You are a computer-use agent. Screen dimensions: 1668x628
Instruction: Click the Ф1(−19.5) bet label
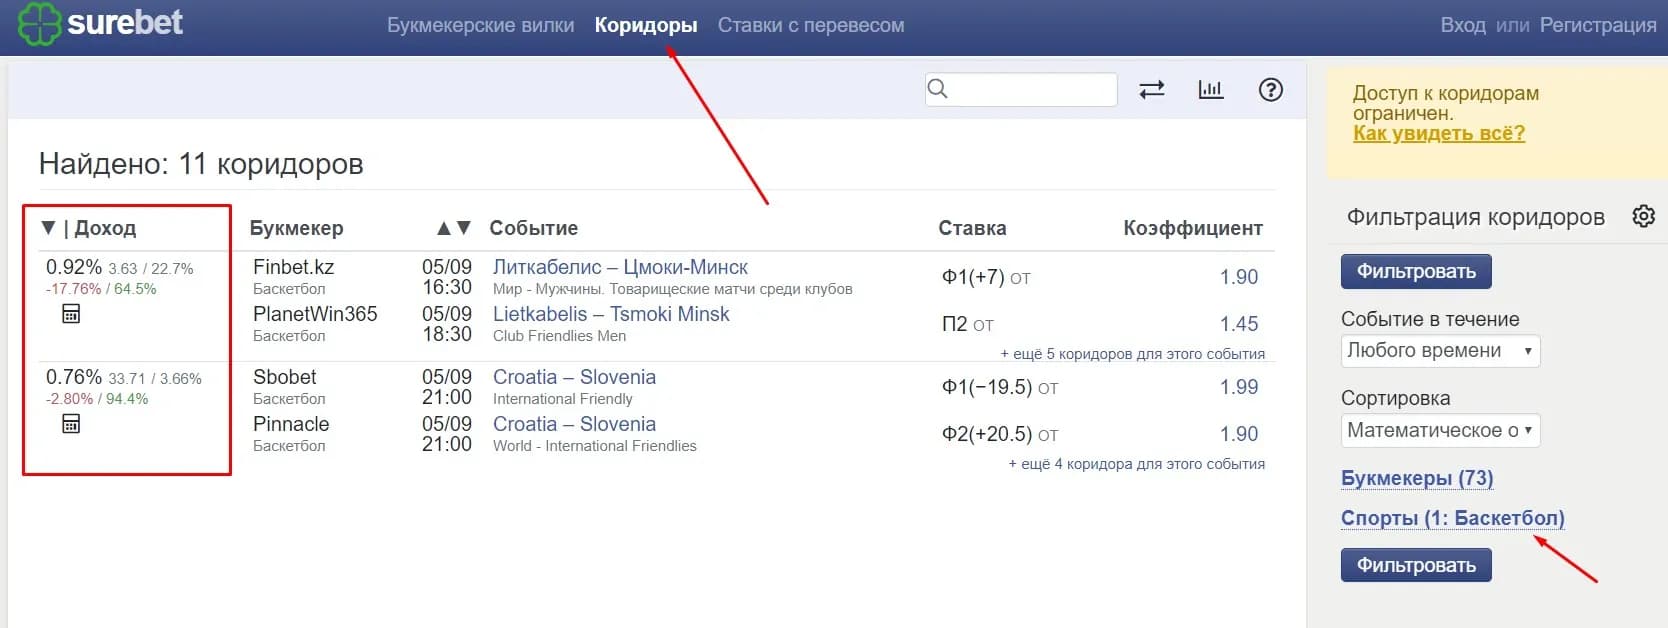click(x=987, y=387)
